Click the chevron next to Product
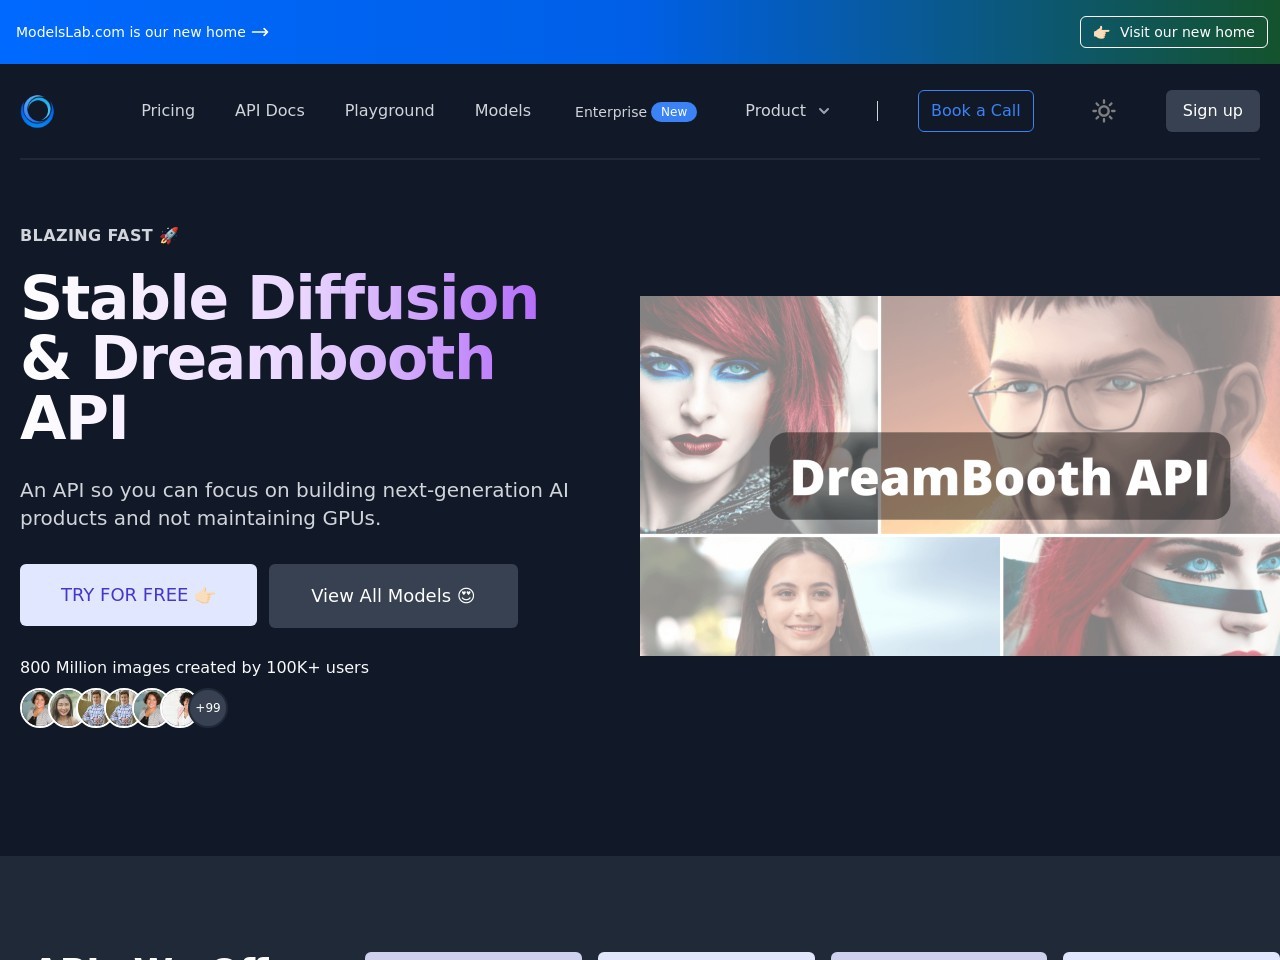Viewport: 1280px width, 960px height. (824, 111)
